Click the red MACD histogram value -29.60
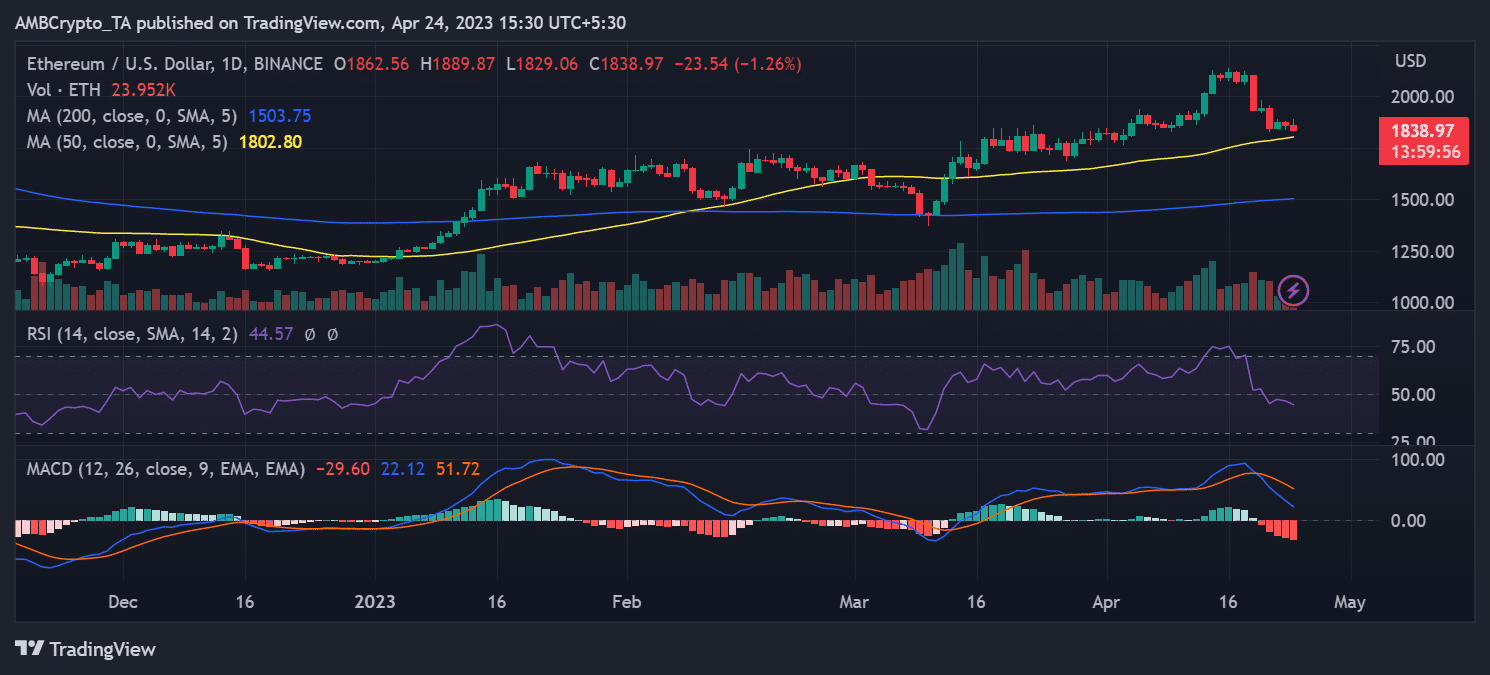This screenshot has height=675, width=1490. click(x=341, y=468)
